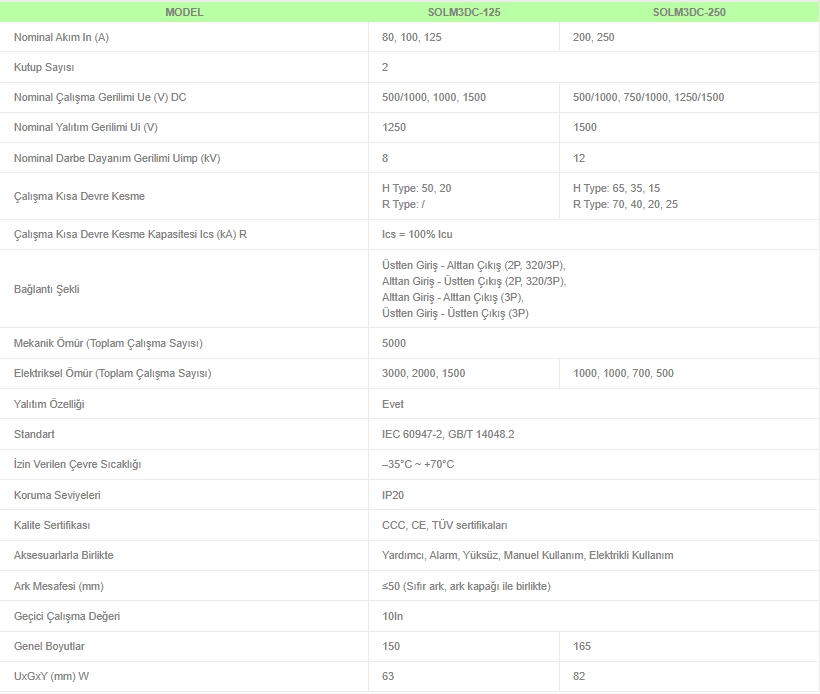Click the Nominal Akım In (A) row label
Viewport: 820px width, 694px height.
[61, 37]
